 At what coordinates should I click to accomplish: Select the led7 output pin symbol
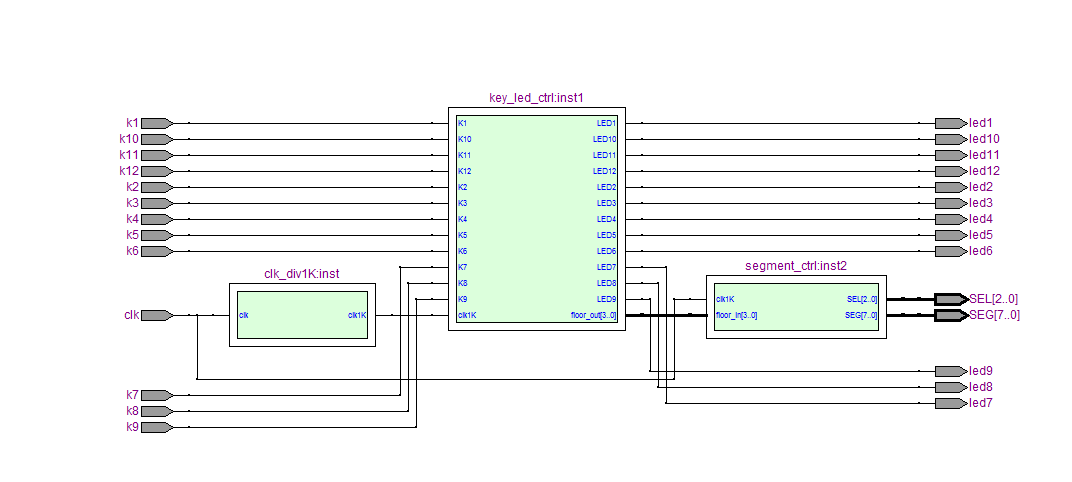pos(951,403)
